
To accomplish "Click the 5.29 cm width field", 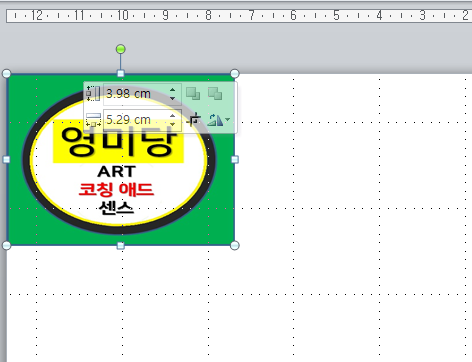I will pos(142,120).
